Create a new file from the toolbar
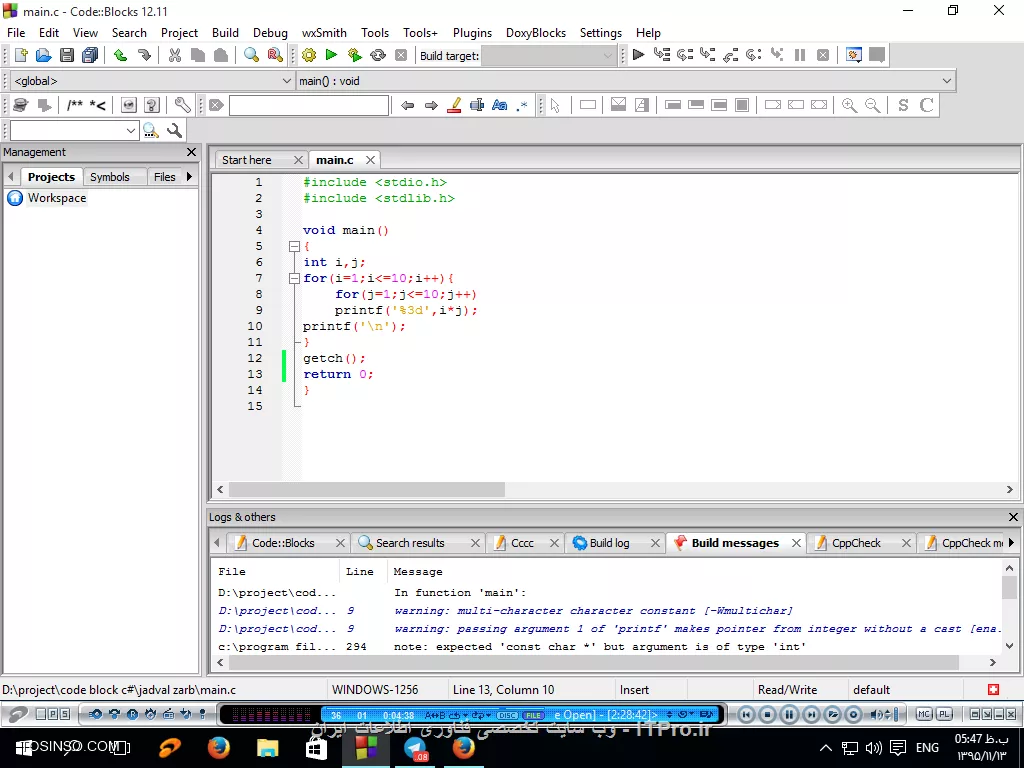1024x768 pixels. pos(21,56)
